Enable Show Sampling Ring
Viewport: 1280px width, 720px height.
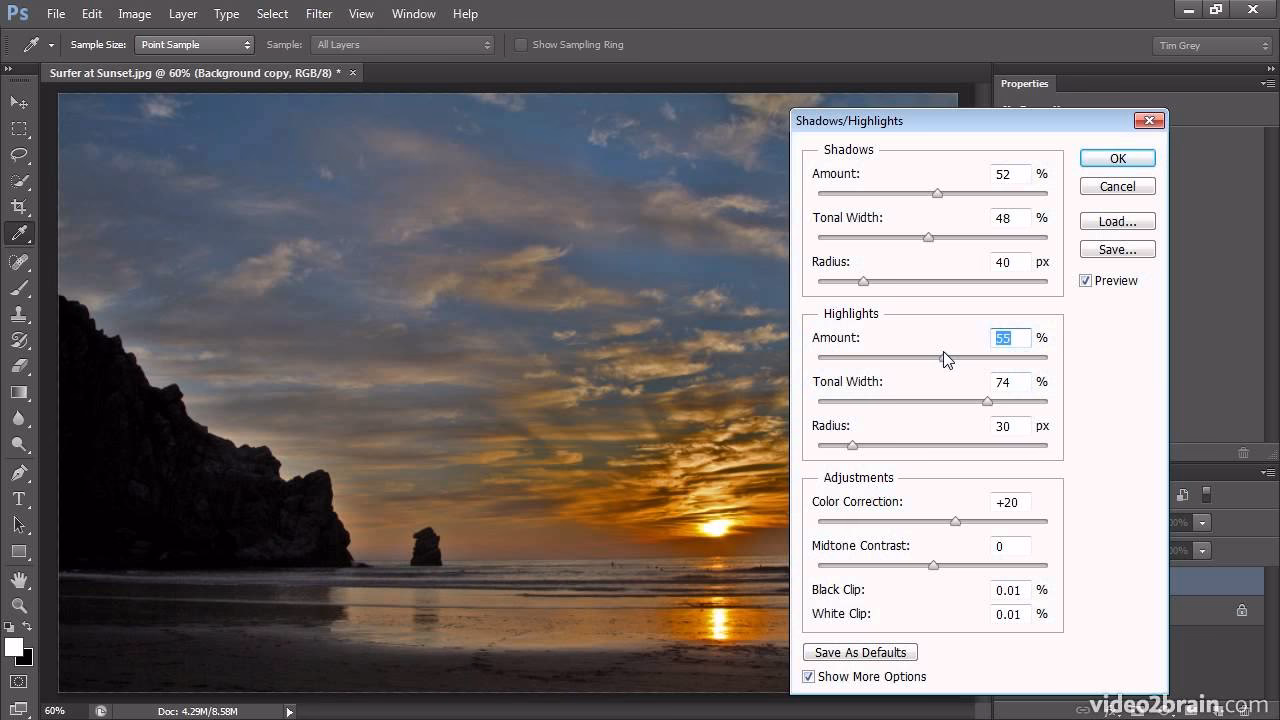[x=520, y=44]
